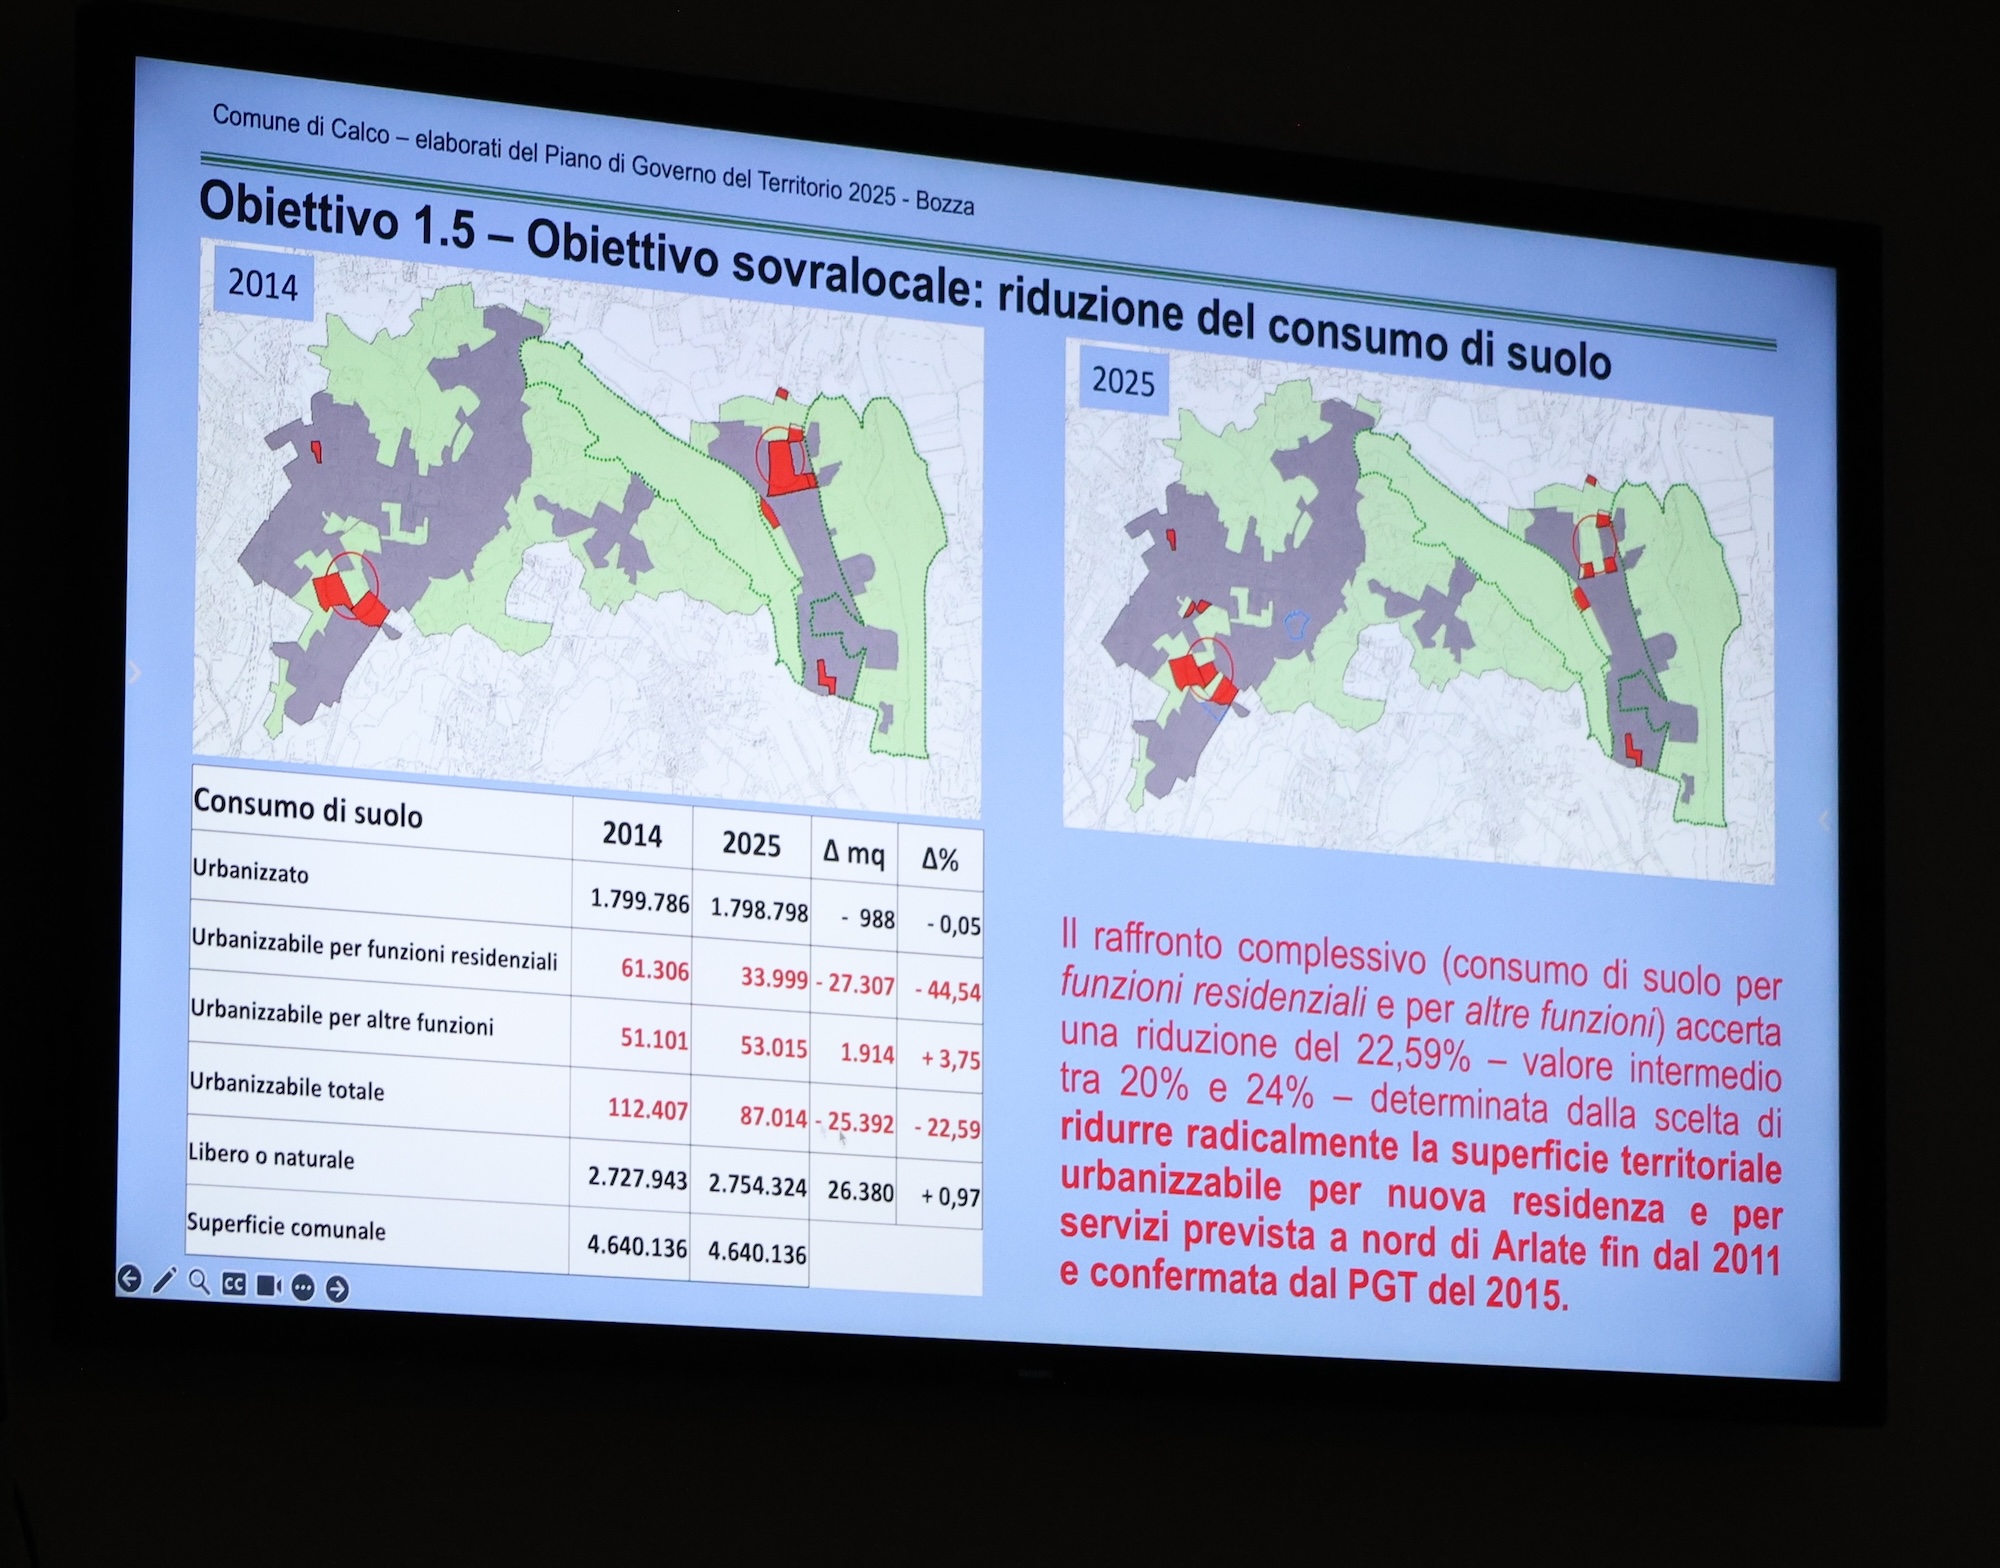
Task: Click cell value 87.014
Action: pyautogui.click(x=773, y=1117)
